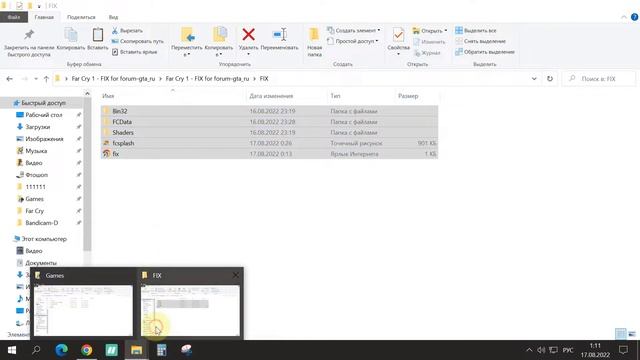This screenshot has width=640, height=360.
Task: Switch to the Главная ribbon tab
Action: click(x=44, y=17)
